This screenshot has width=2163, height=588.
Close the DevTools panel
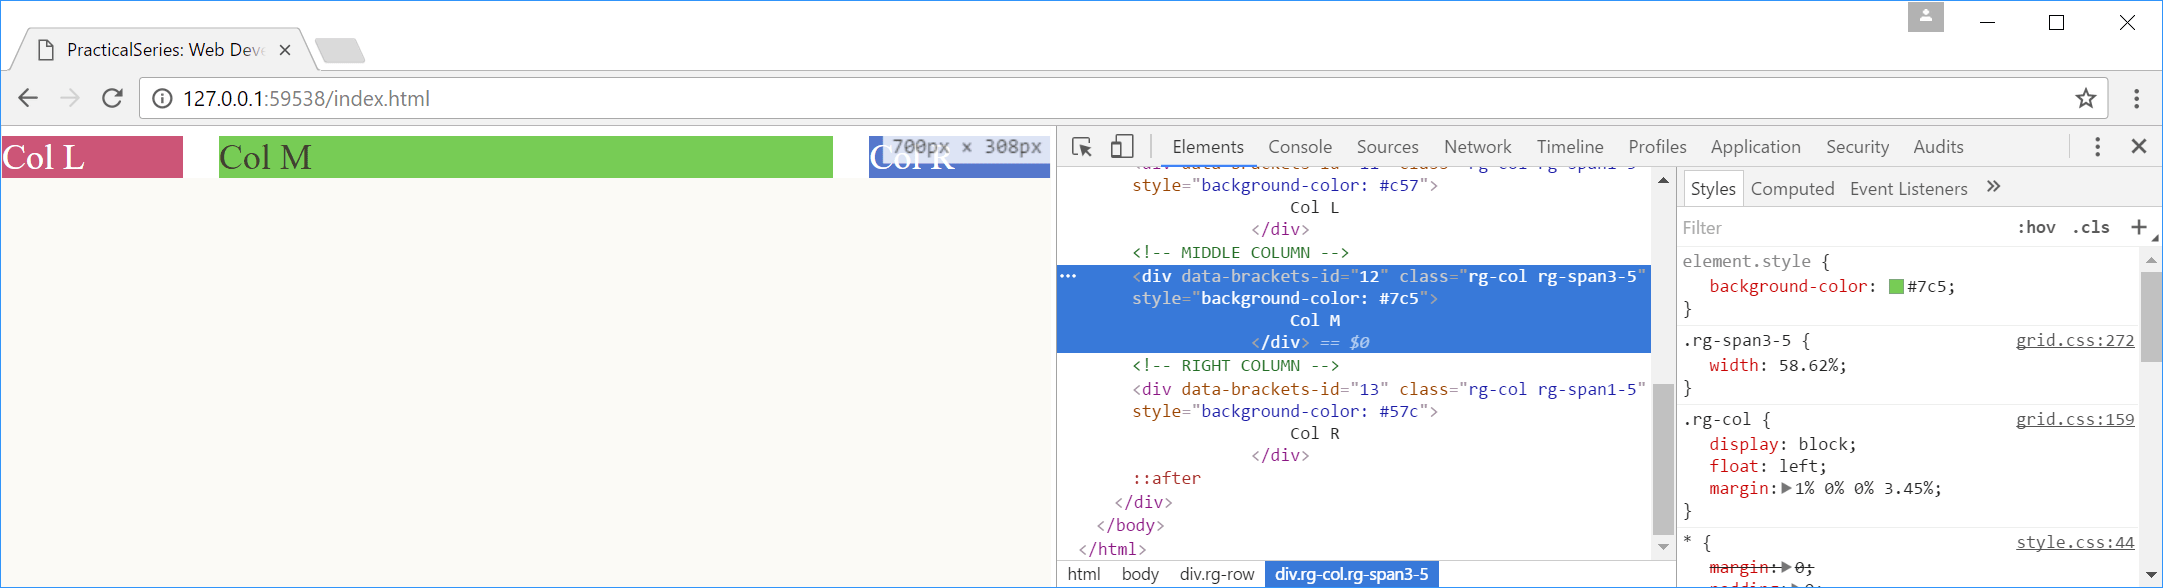point(2139,147)
